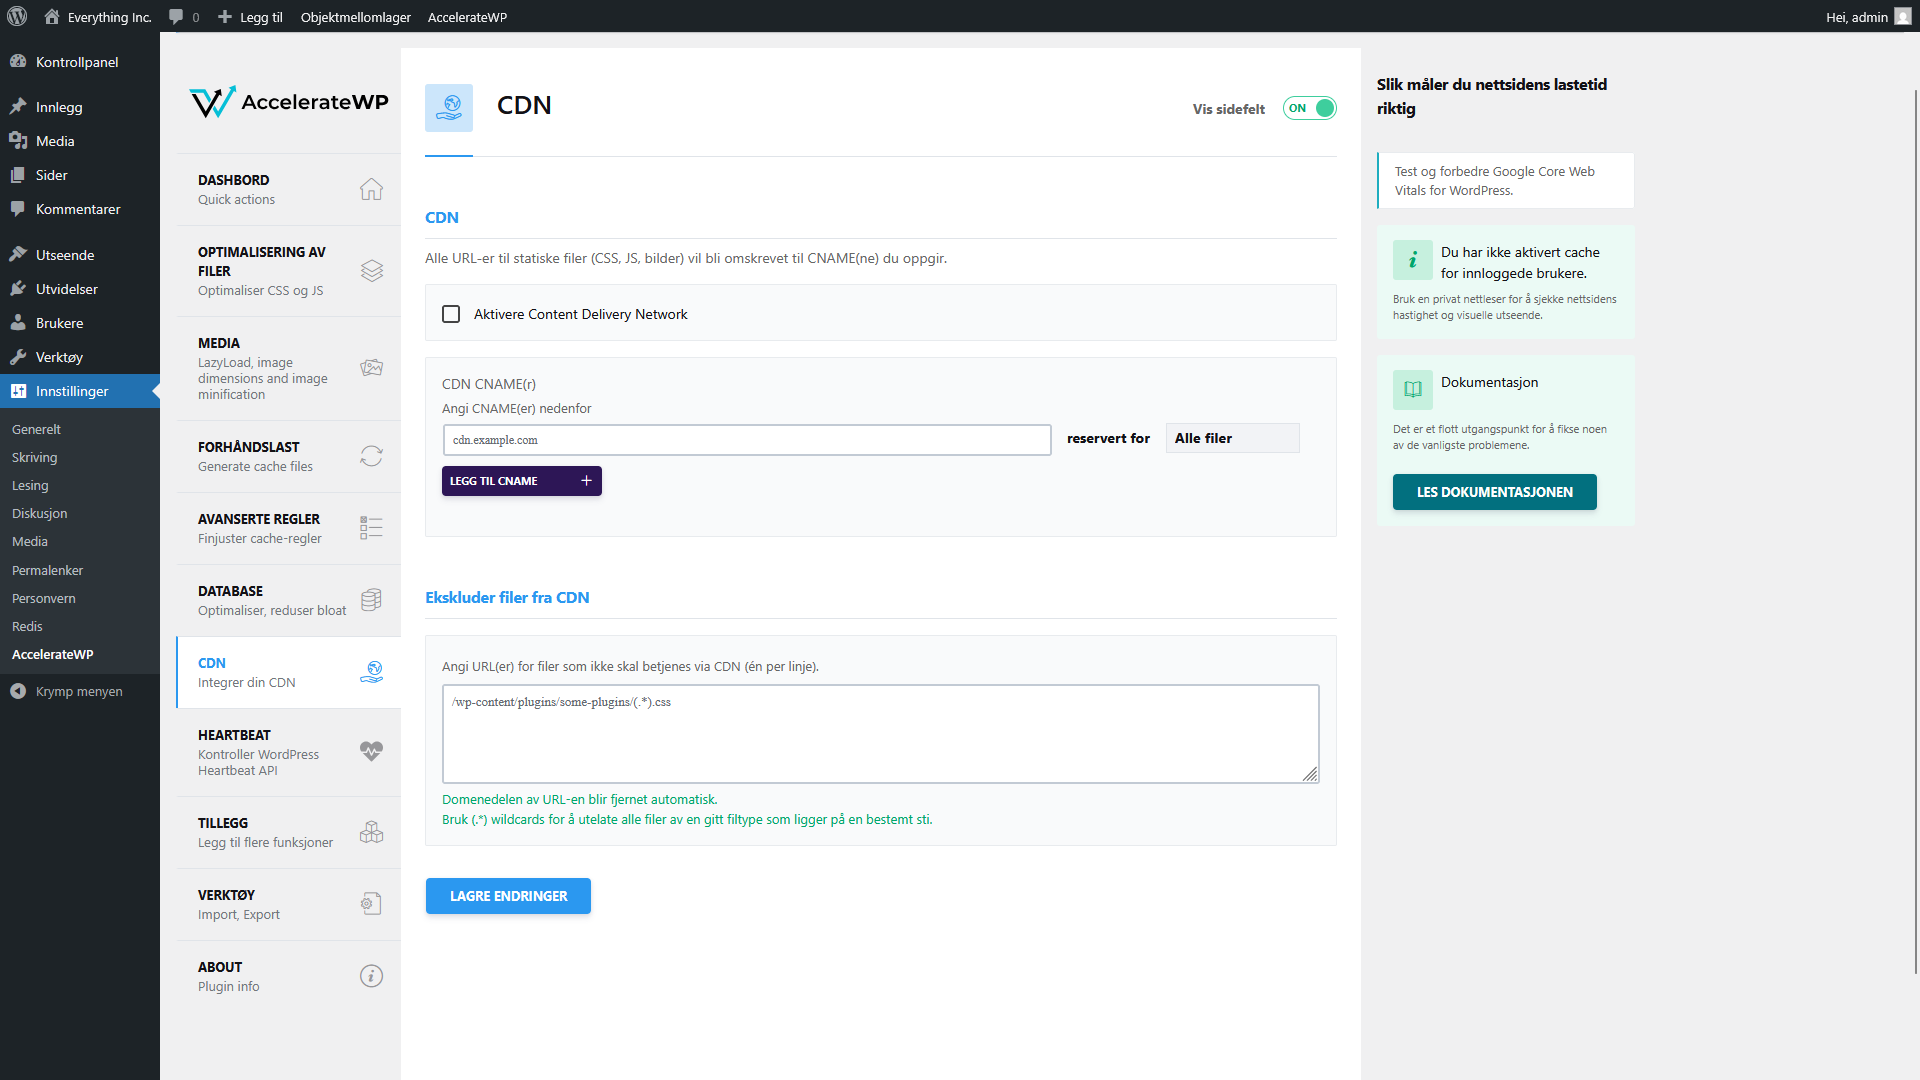Open the Lesing settings submenu
The image size is (1920, 1080).
click(x=30, y=485)
